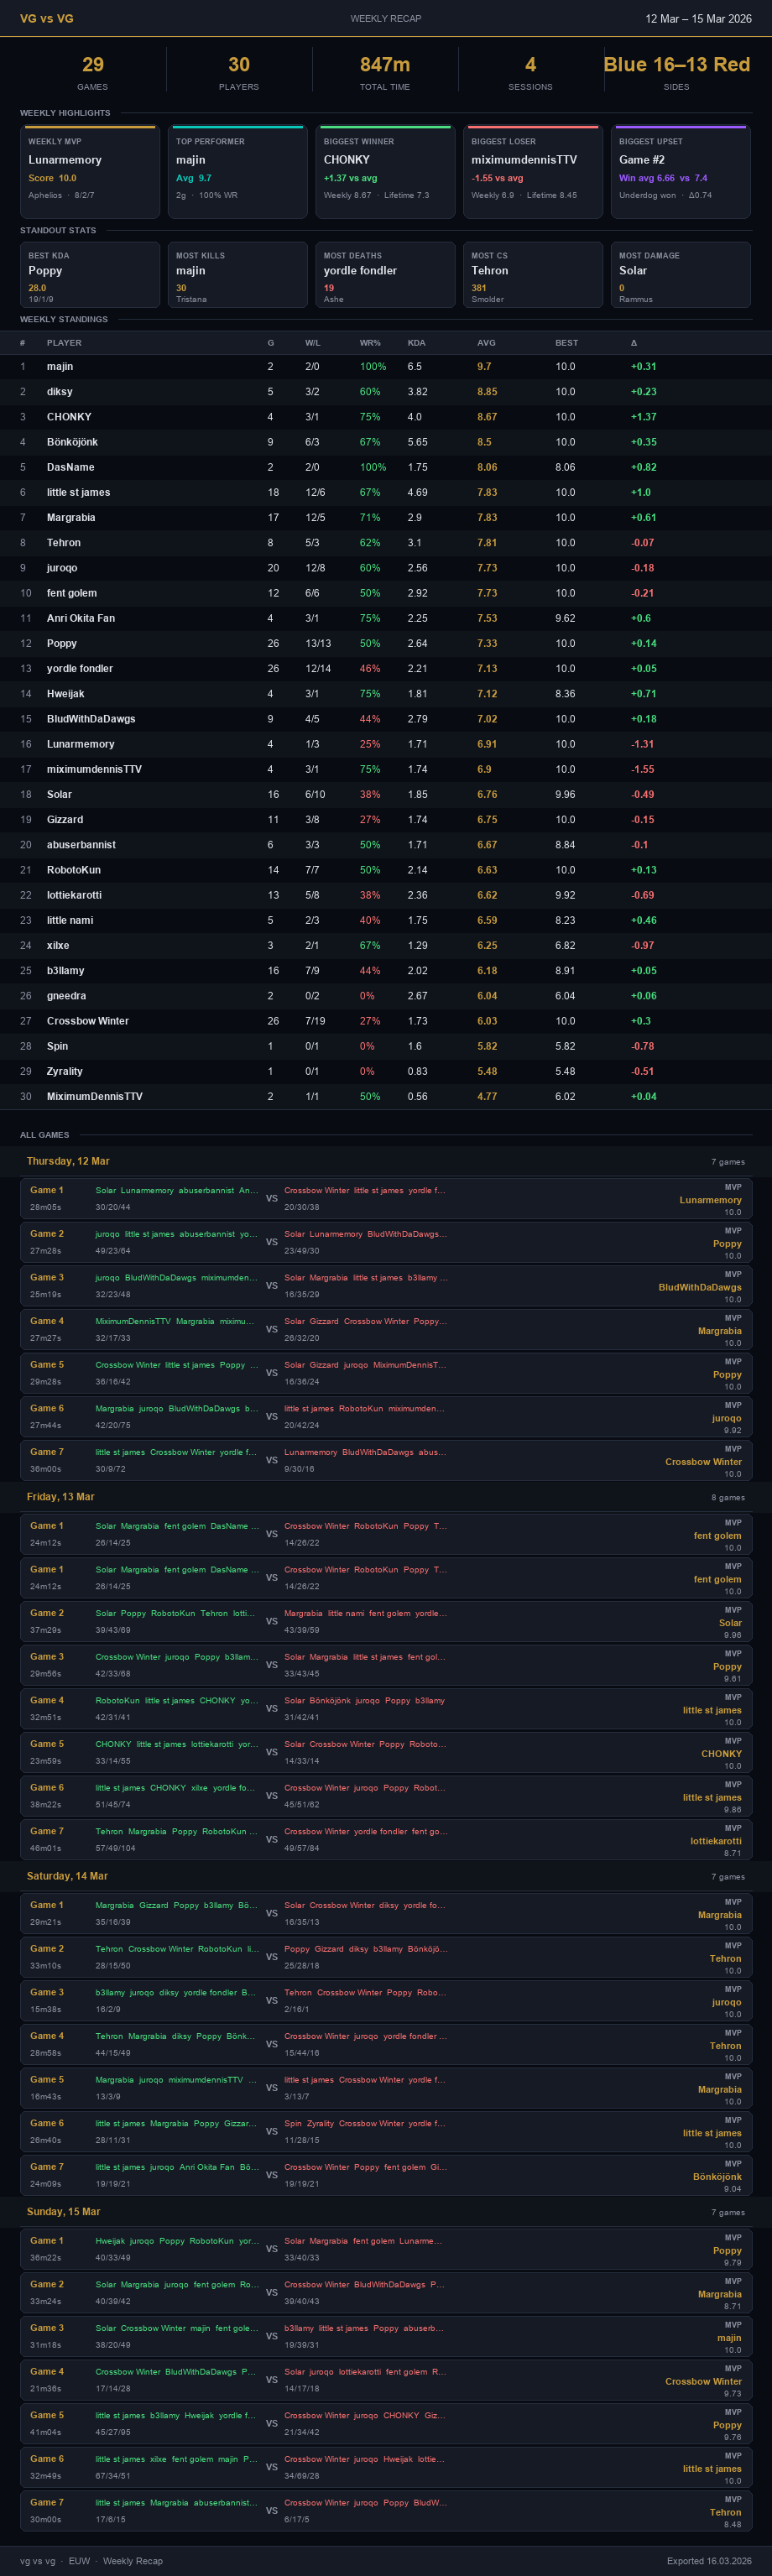Open the 37m29s game with MVP Solar
This screenshot has width=772, height=2576.
tap(386, 1621)
